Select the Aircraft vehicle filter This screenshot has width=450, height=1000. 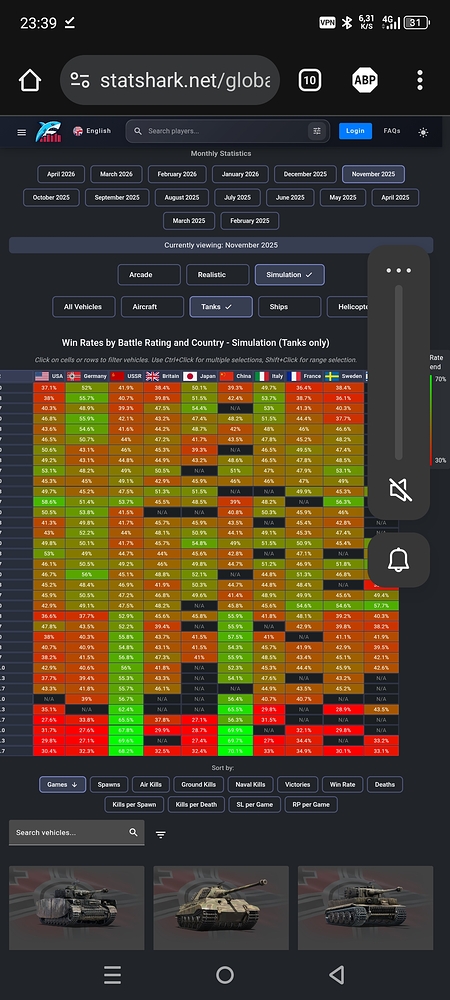coord(152,307)
